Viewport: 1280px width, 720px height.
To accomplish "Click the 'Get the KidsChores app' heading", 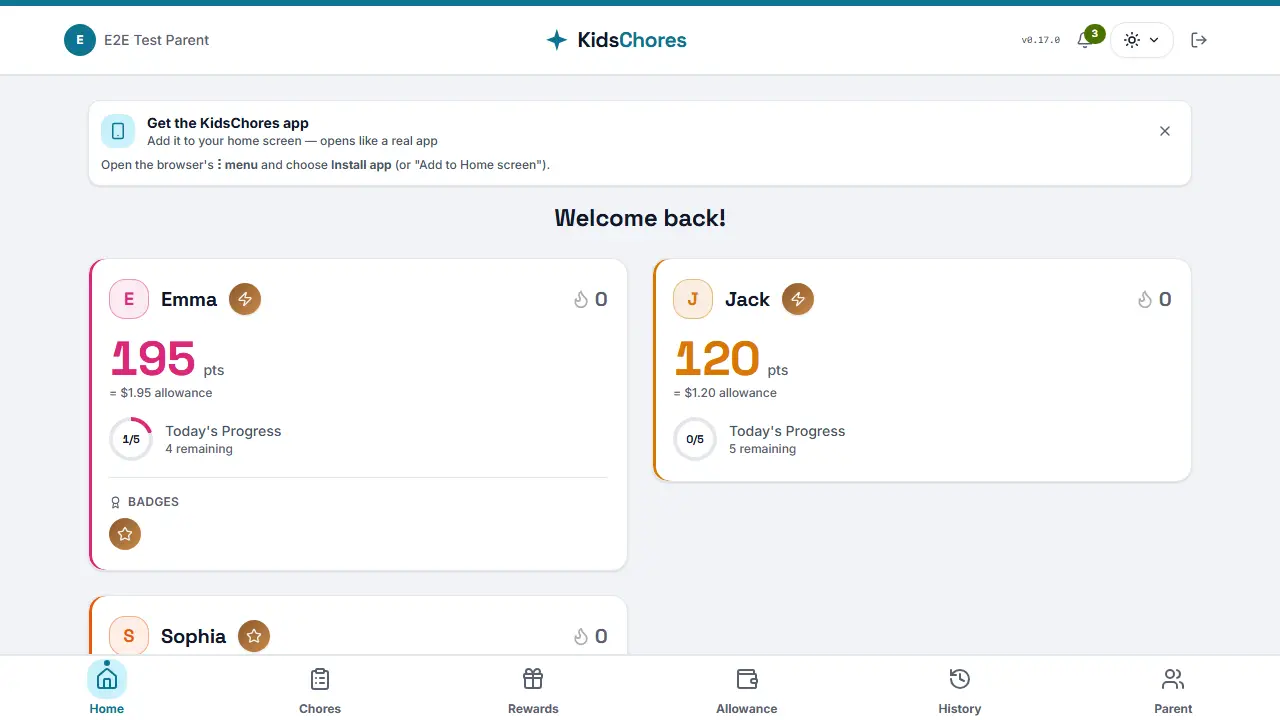I will coord(228,123).
